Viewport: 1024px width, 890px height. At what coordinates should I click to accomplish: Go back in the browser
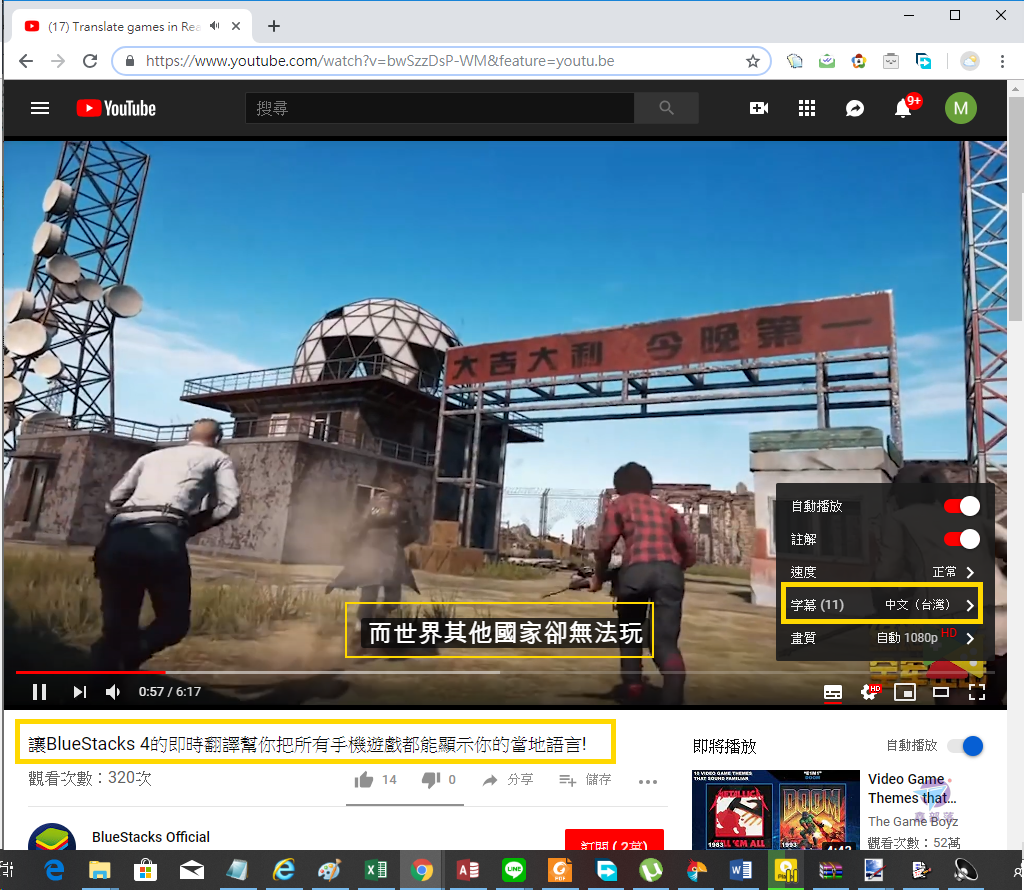[x=25, y=61]
